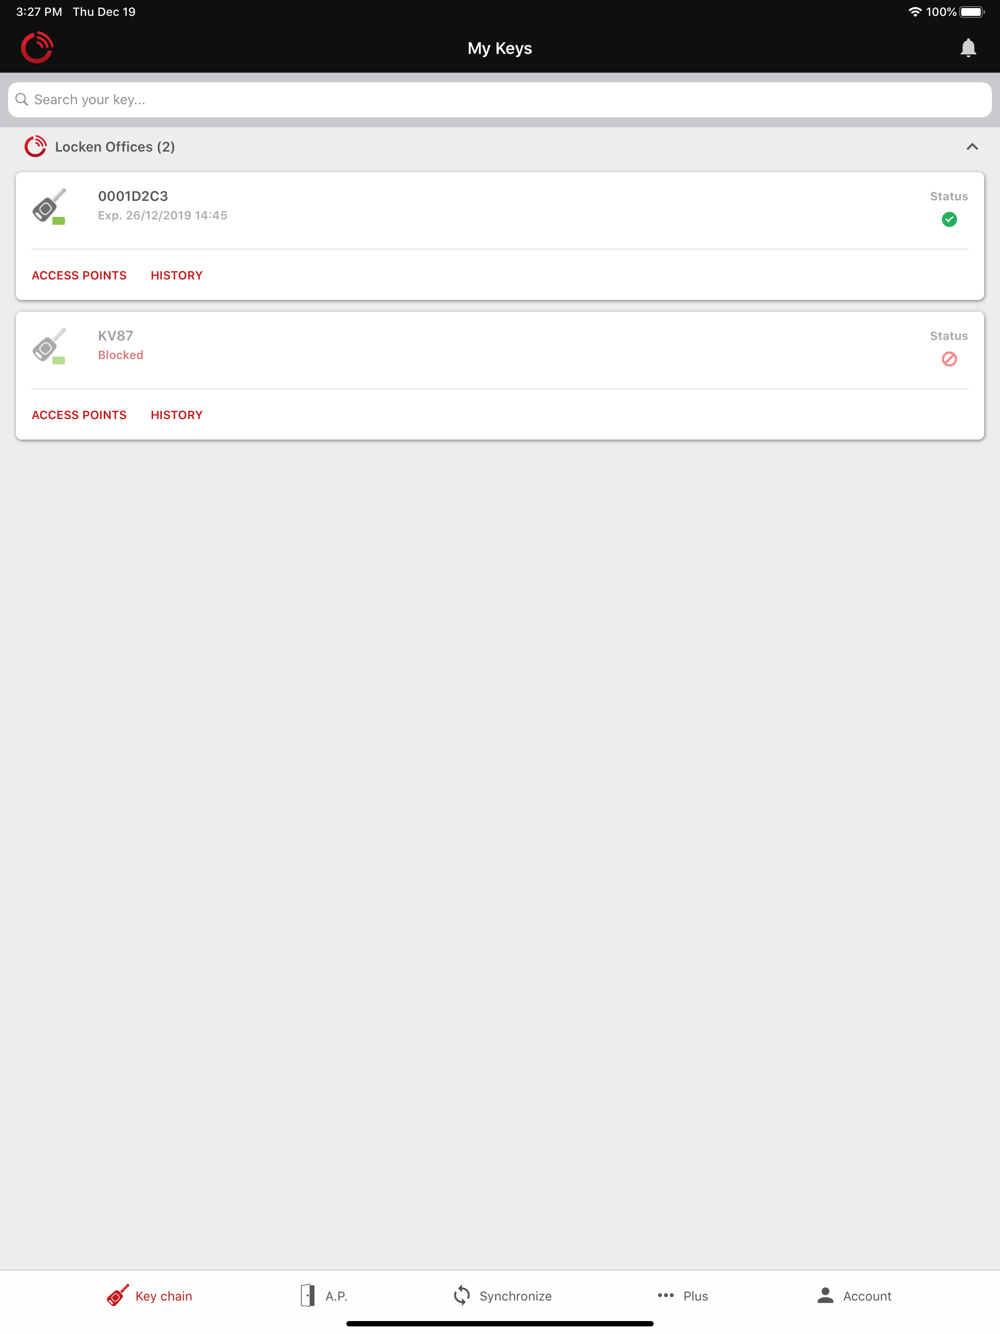1000x1334 pixels.
Task: Tap blocked status icon of KV87
Action: (x=949, y=359)
